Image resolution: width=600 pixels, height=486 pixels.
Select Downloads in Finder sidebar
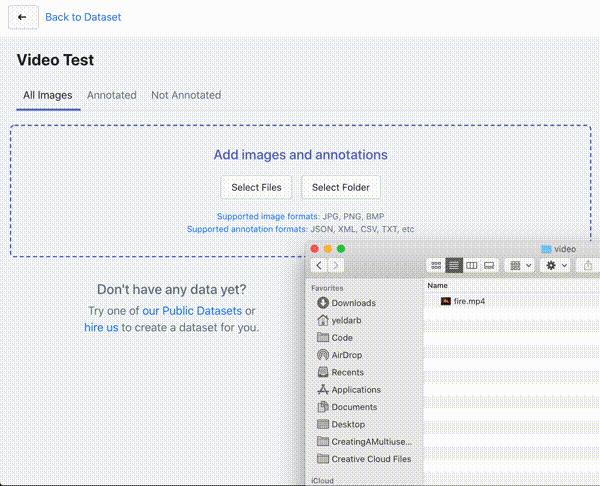(x=346, y=303)
